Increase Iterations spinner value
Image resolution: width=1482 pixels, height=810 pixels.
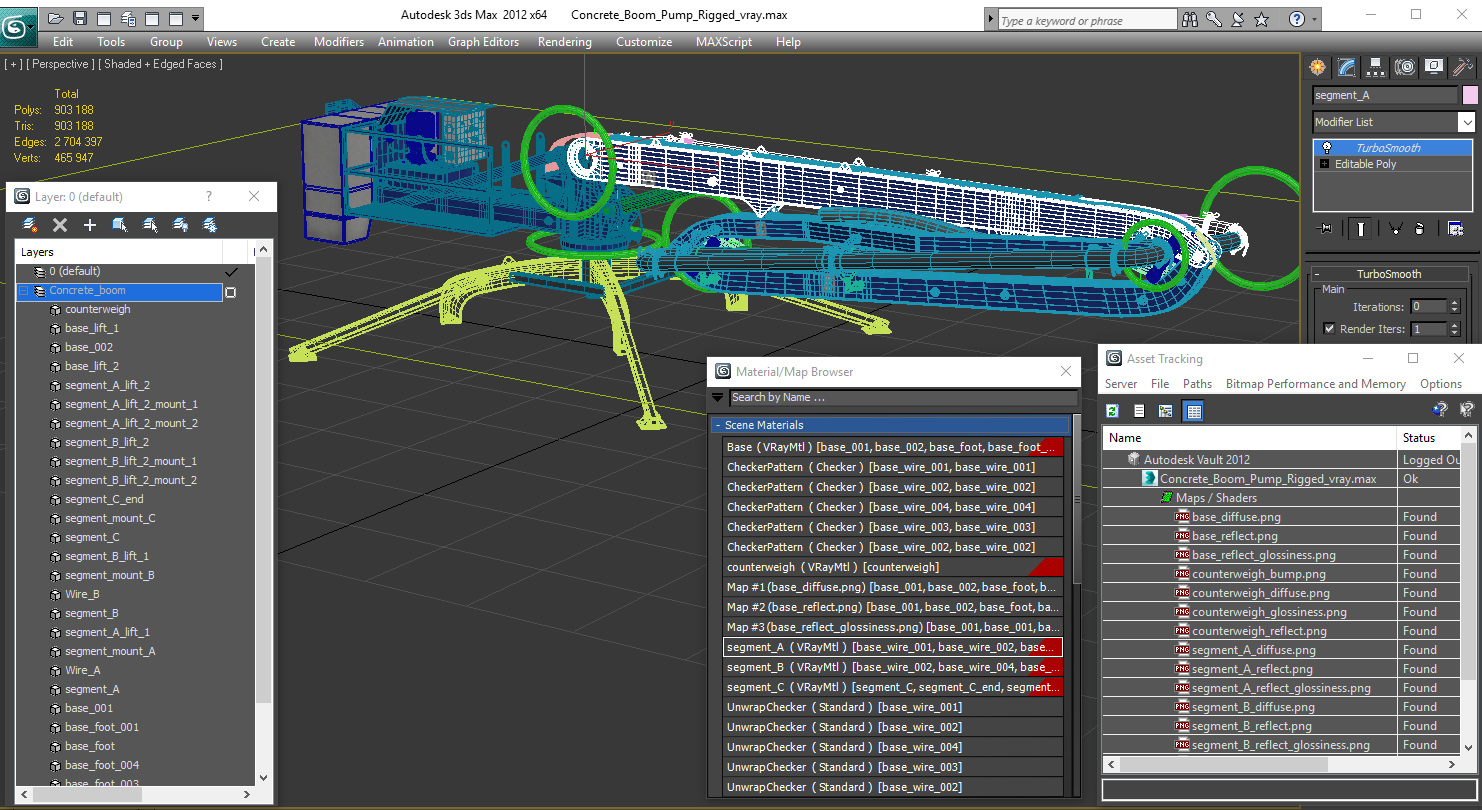pyautogui.click(x=1454, y=303)
